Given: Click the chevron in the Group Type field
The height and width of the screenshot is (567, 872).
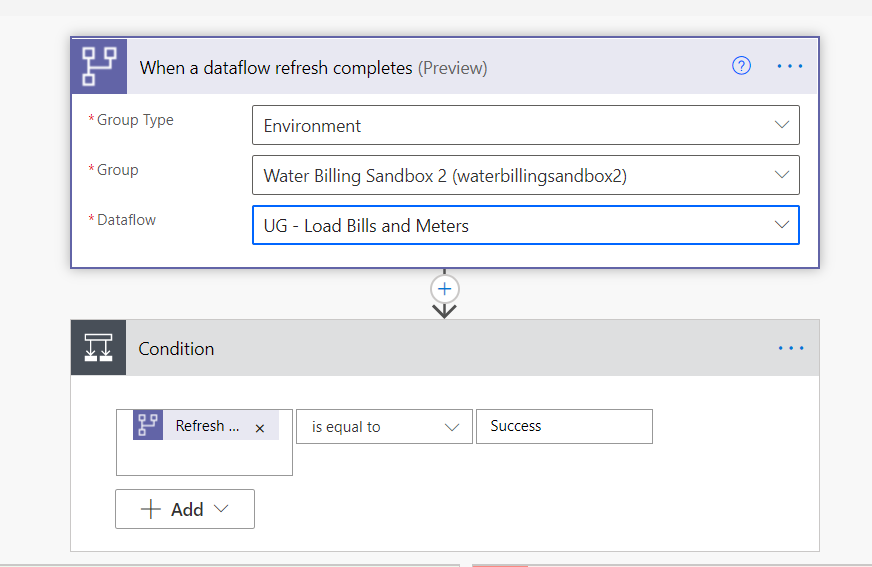Looking at the screenshot, I should tap(782, 125).
